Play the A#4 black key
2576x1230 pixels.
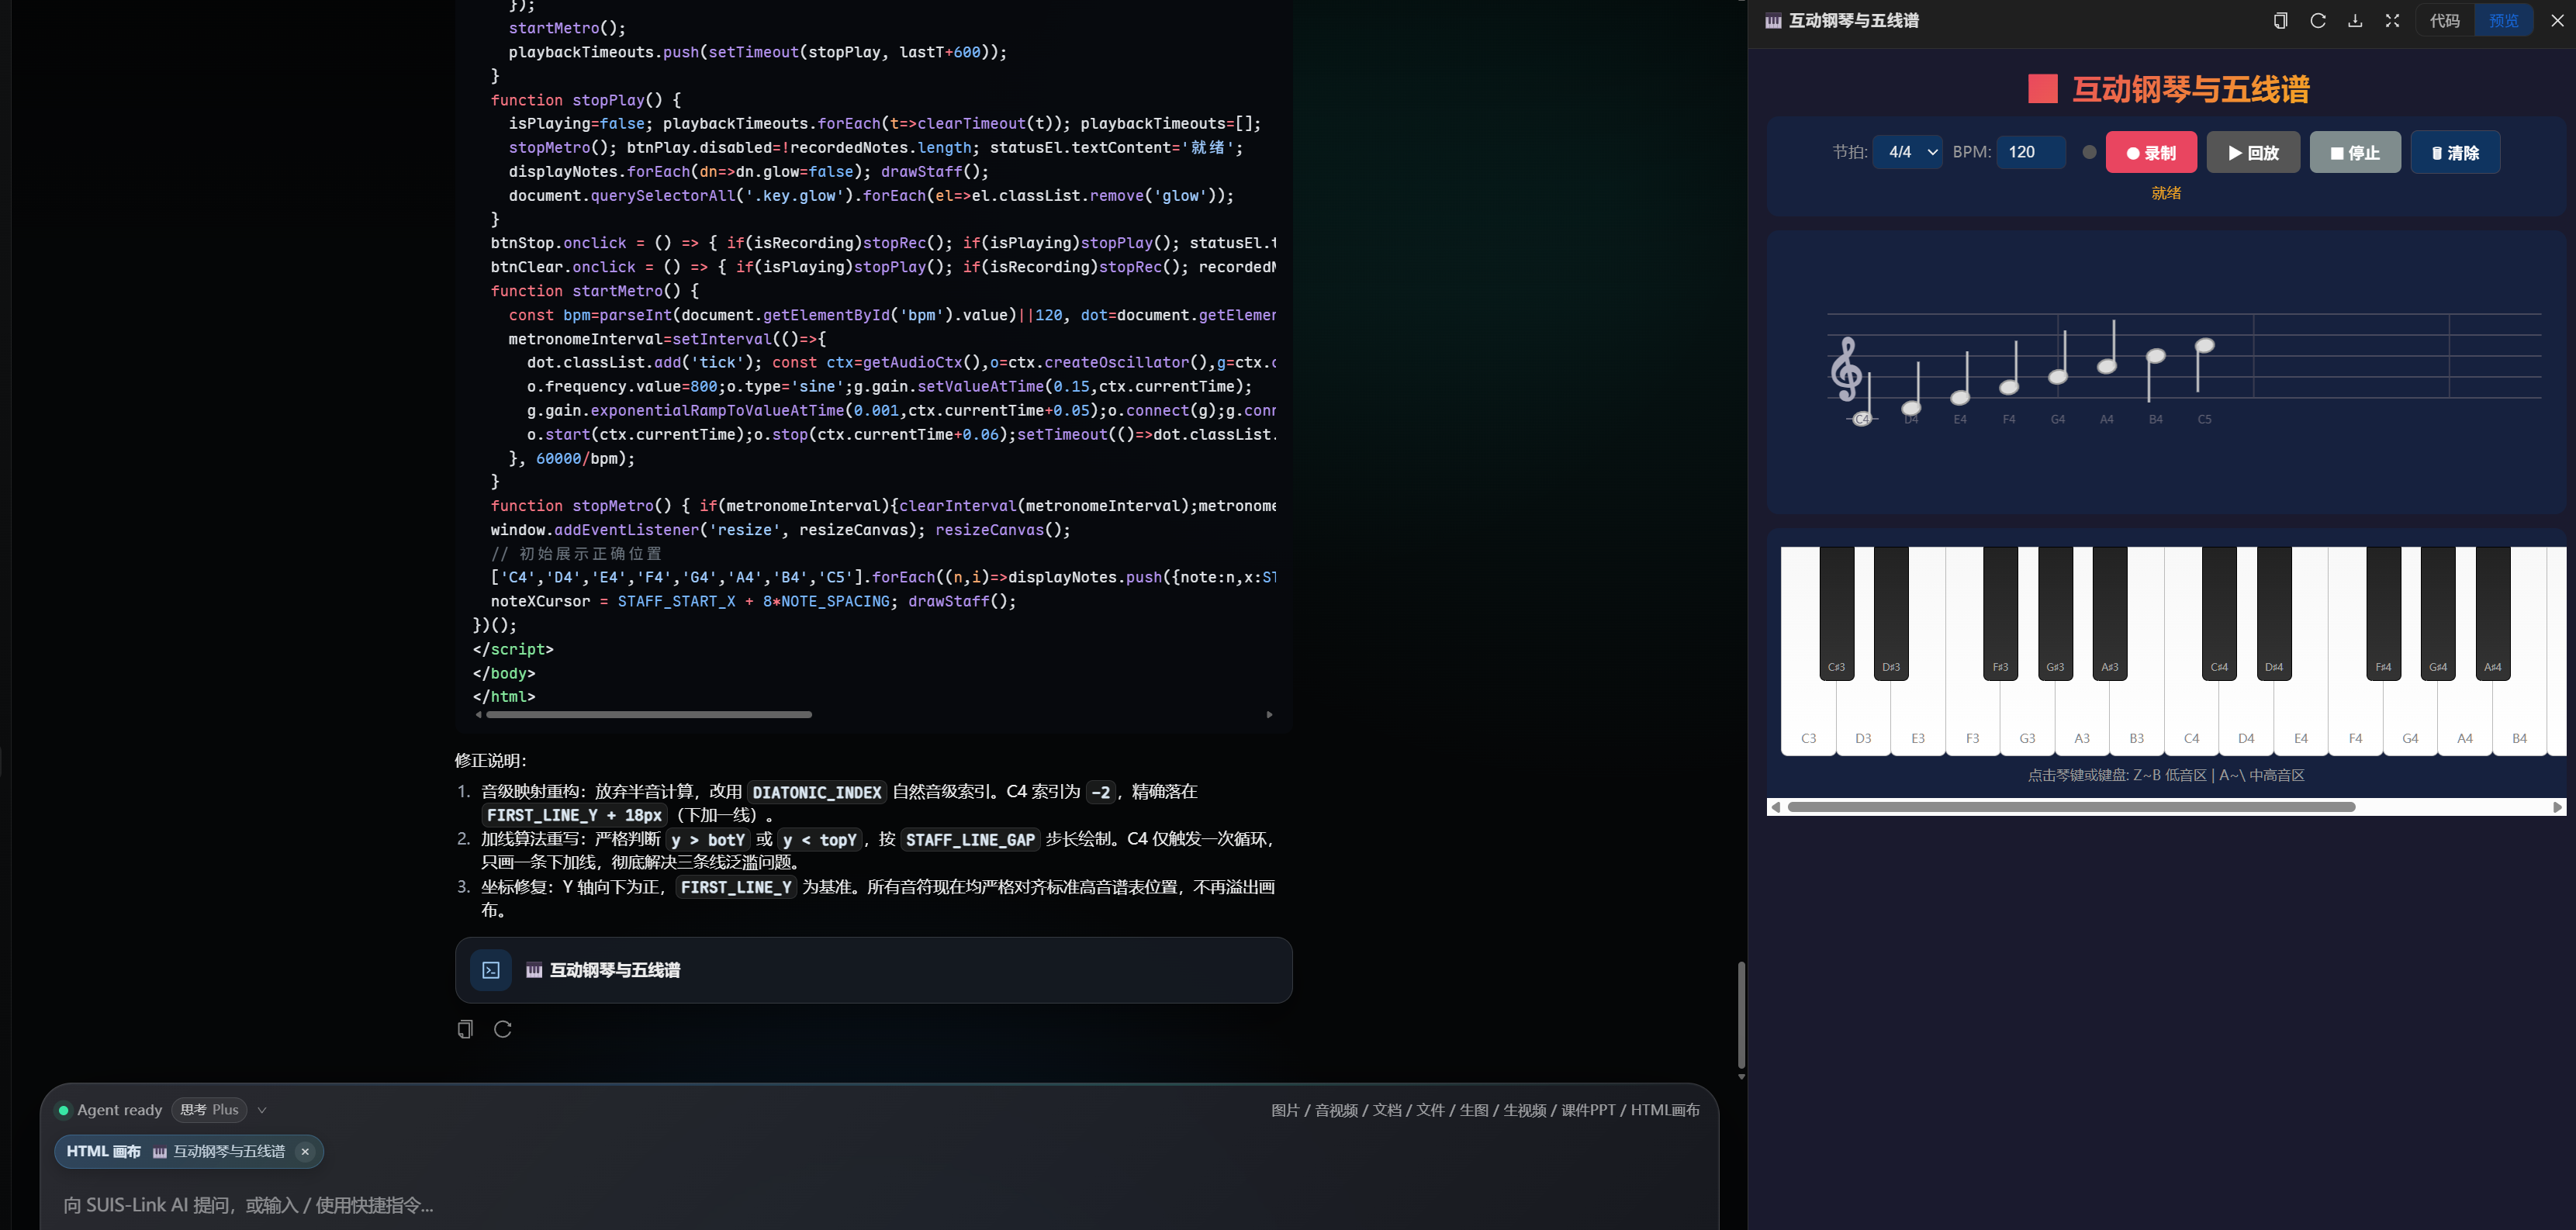[x=2493, y=613]
